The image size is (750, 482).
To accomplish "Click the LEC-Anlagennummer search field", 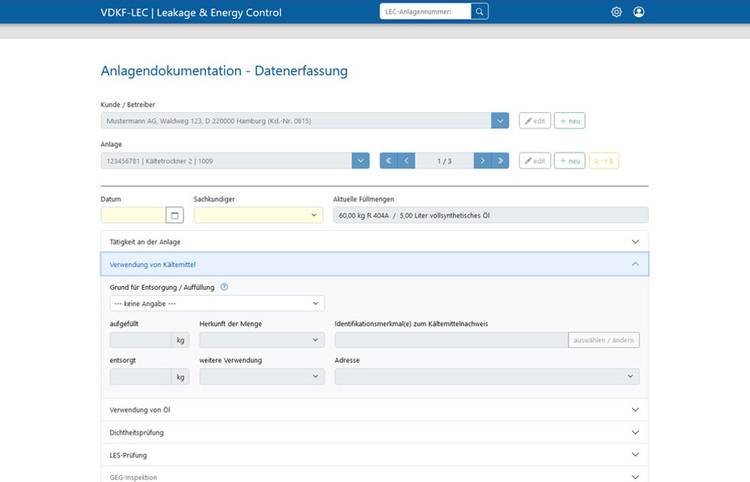I will coord(424,12).
